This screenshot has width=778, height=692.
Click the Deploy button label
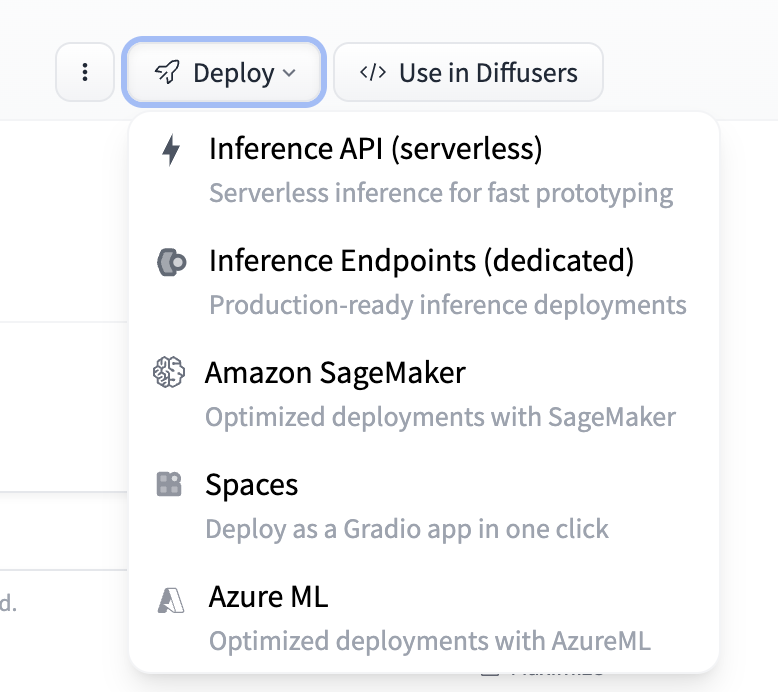[233, 73]
